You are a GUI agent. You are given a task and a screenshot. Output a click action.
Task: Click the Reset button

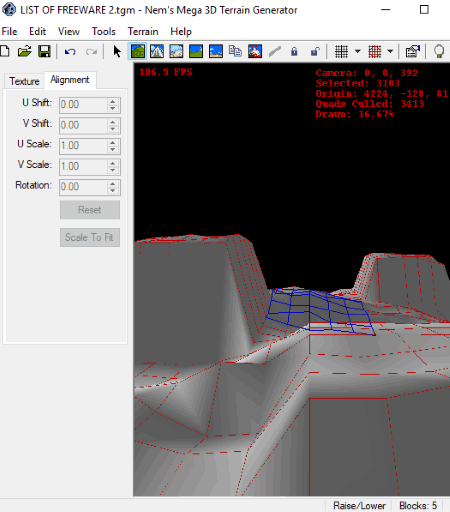[90, 210]
